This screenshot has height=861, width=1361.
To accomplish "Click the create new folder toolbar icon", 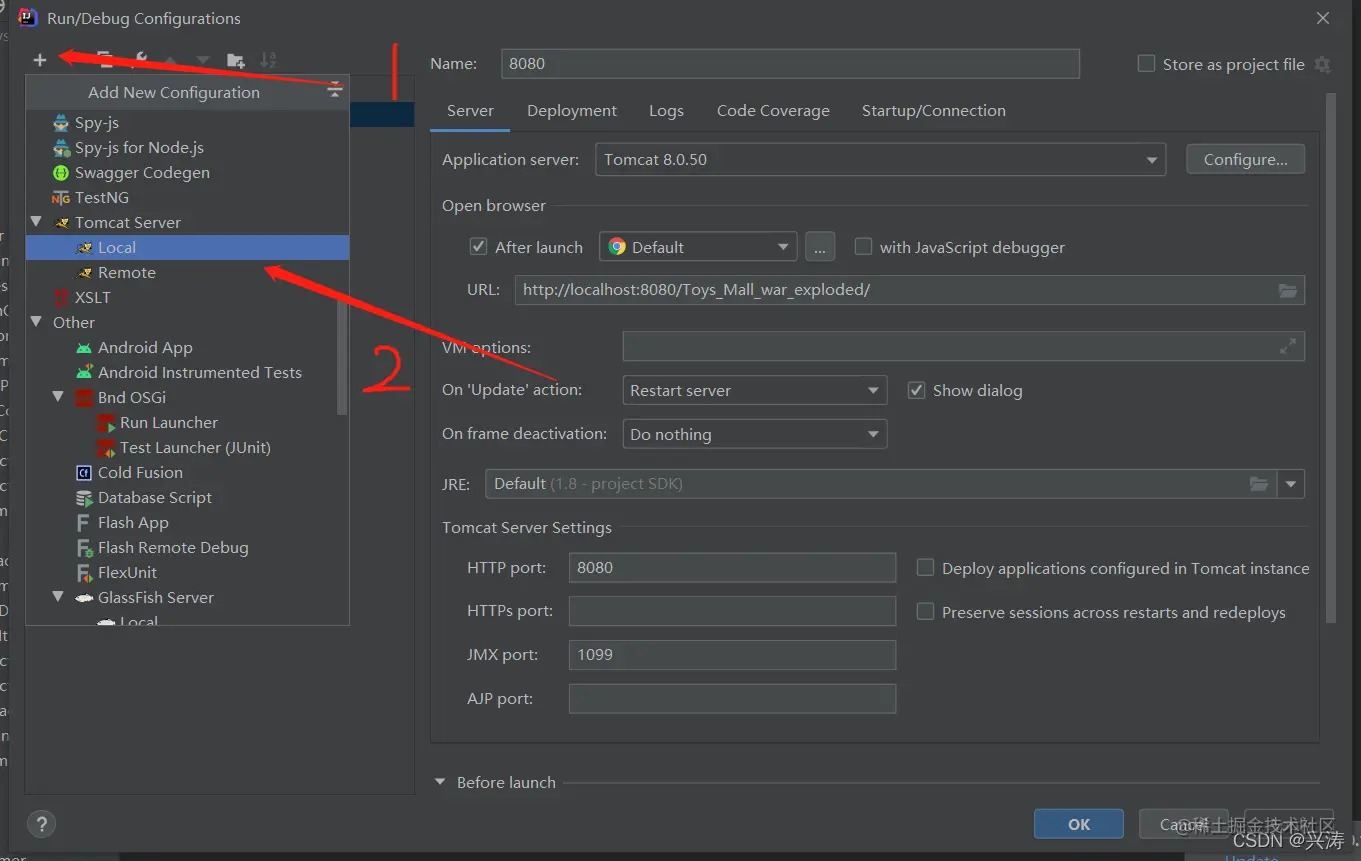I will pyautogui.click(x=236, y=60).
